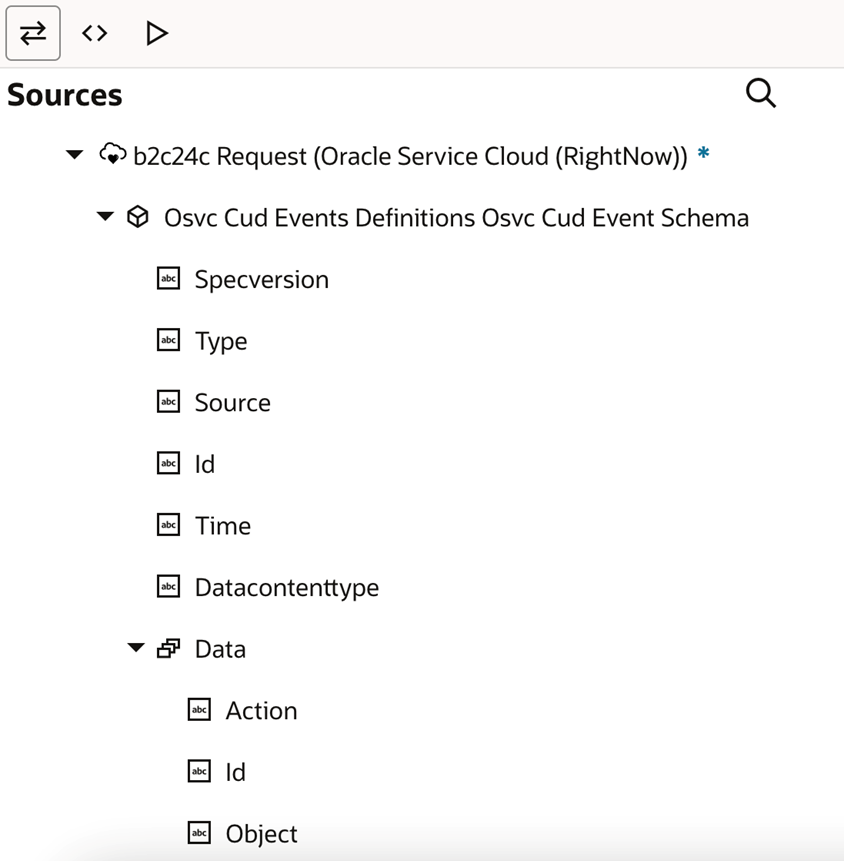Collapse the Data element node
Viewport: 844px width, 861px height.
[136, 648]
